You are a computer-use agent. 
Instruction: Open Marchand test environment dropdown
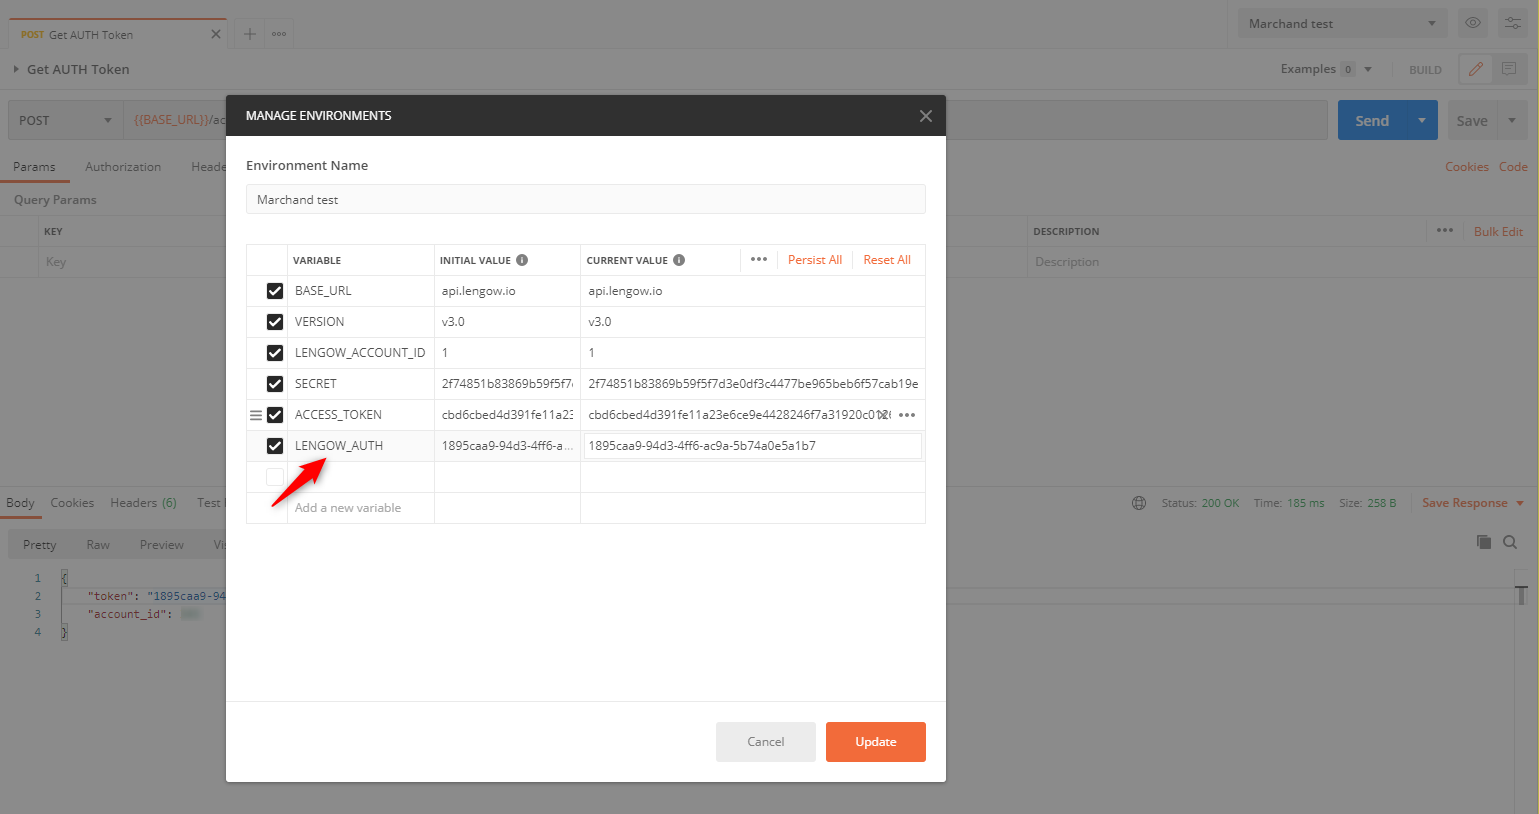1342,24
